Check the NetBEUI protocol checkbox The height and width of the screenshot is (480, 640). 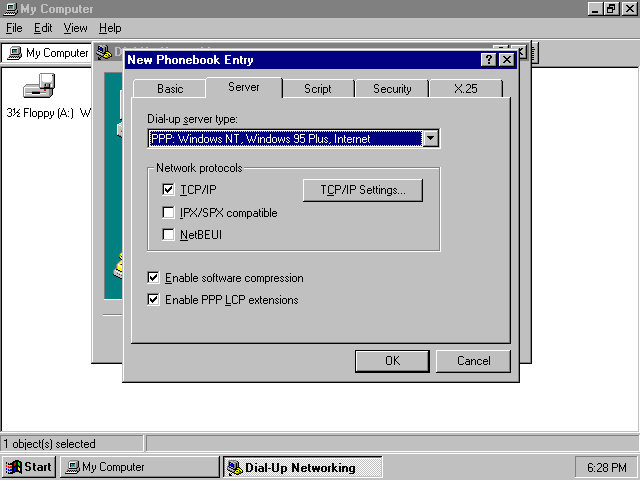point(168,235)
